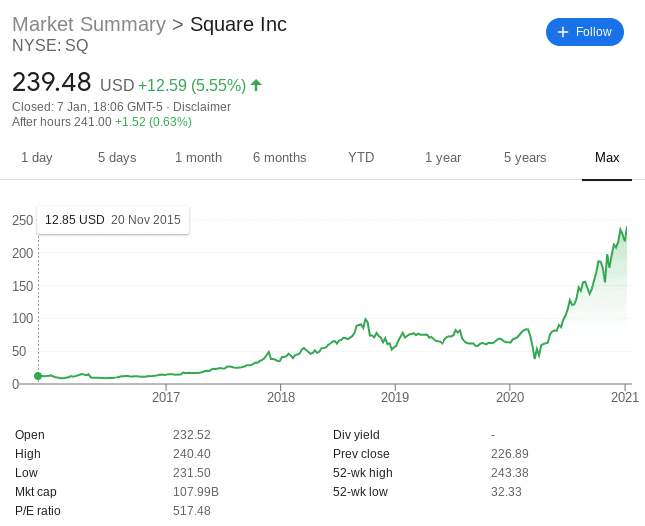Select the 6 months range tab
645x526 pixels.
(x=279, y=158)
